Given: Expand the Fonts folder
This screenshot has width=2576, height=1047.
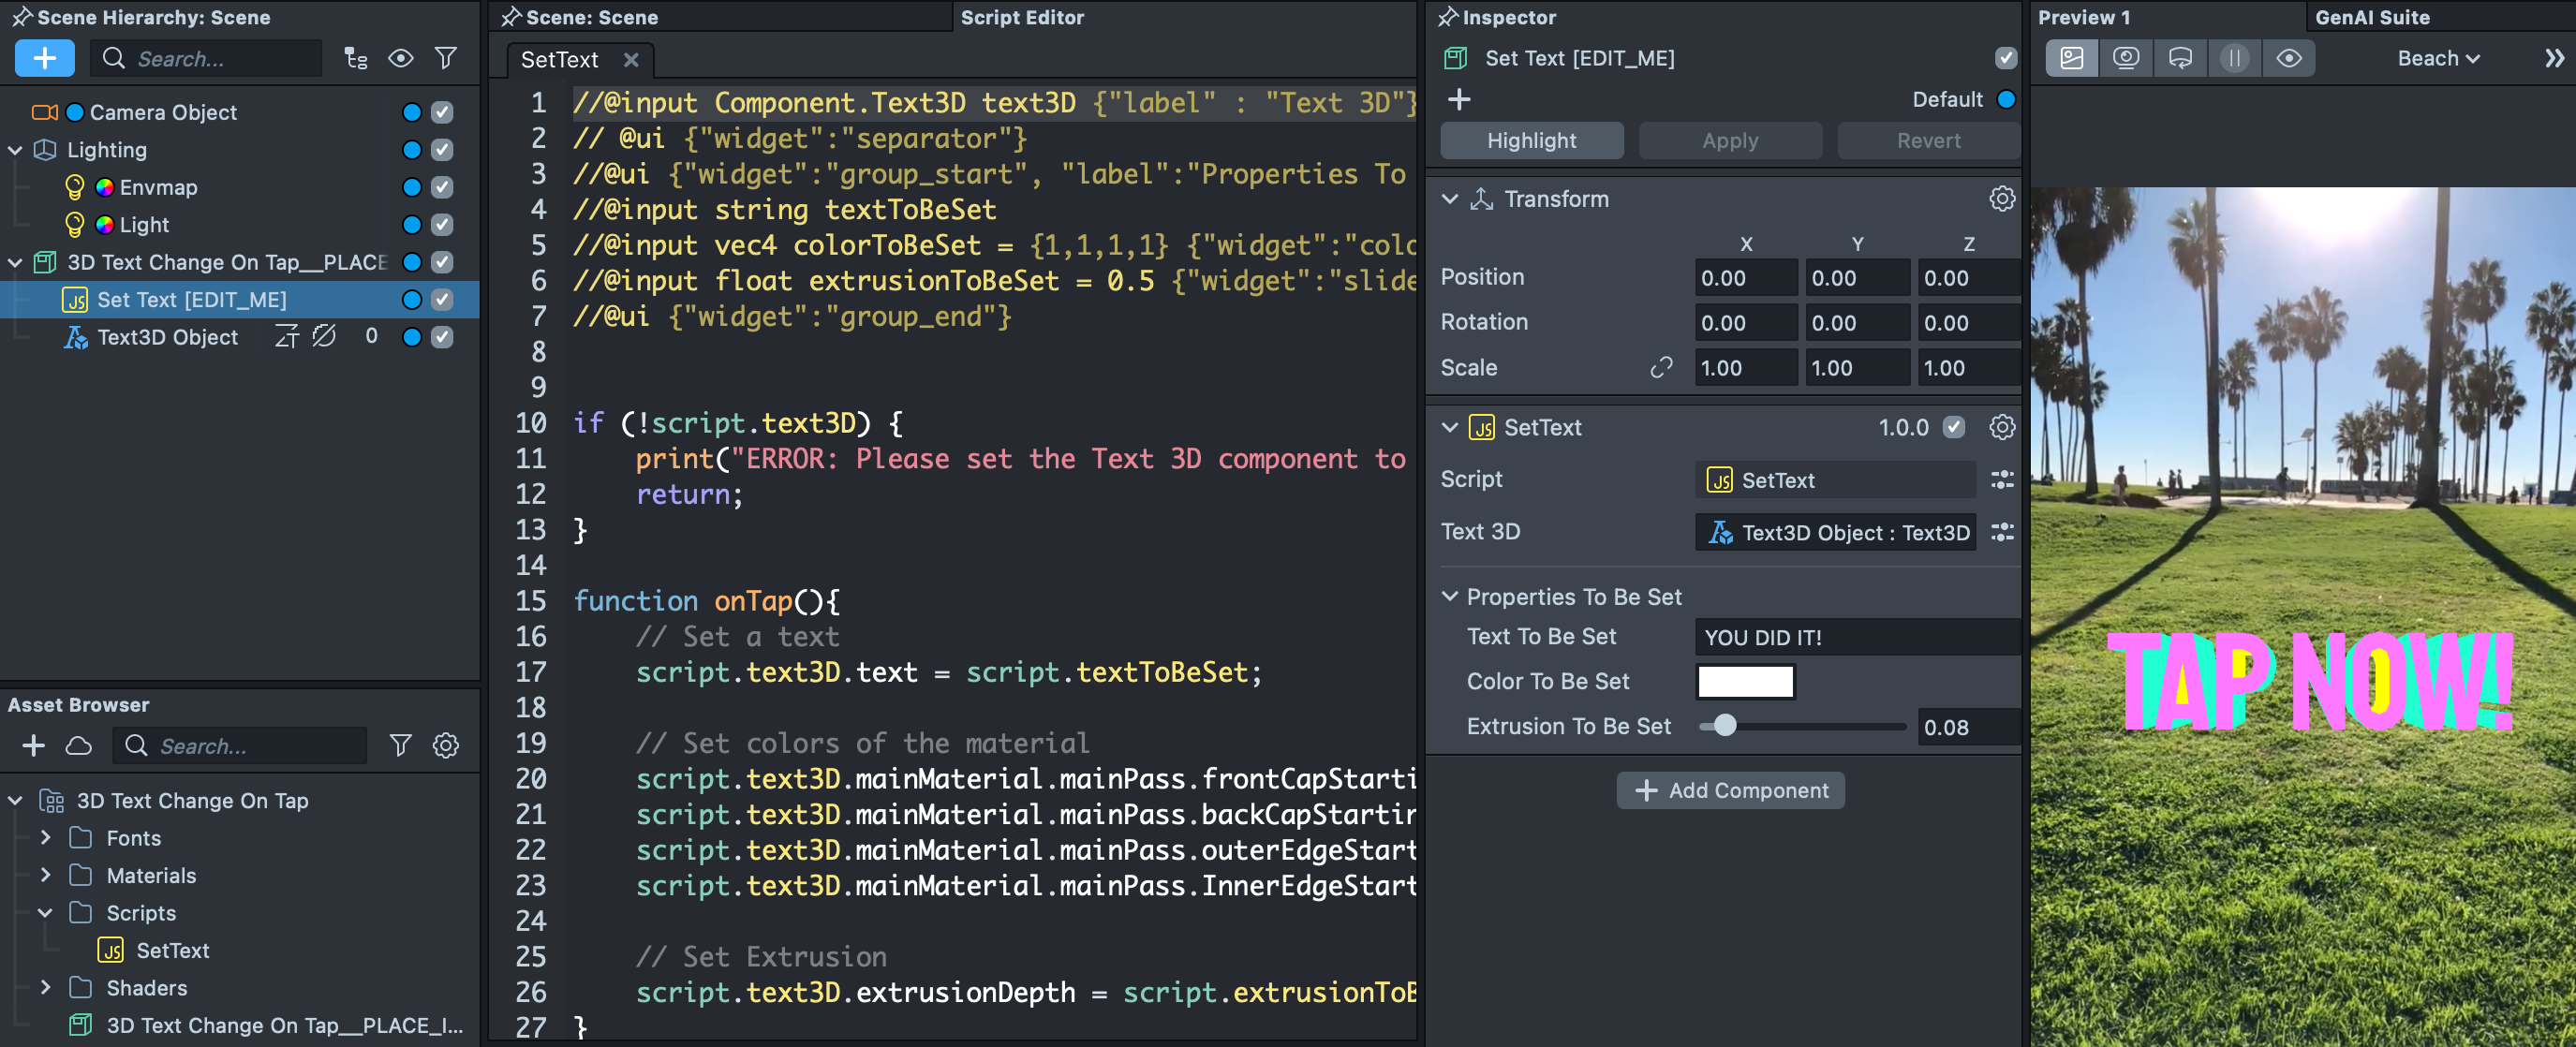Looking at the screenshot, I should coord(45,837).
